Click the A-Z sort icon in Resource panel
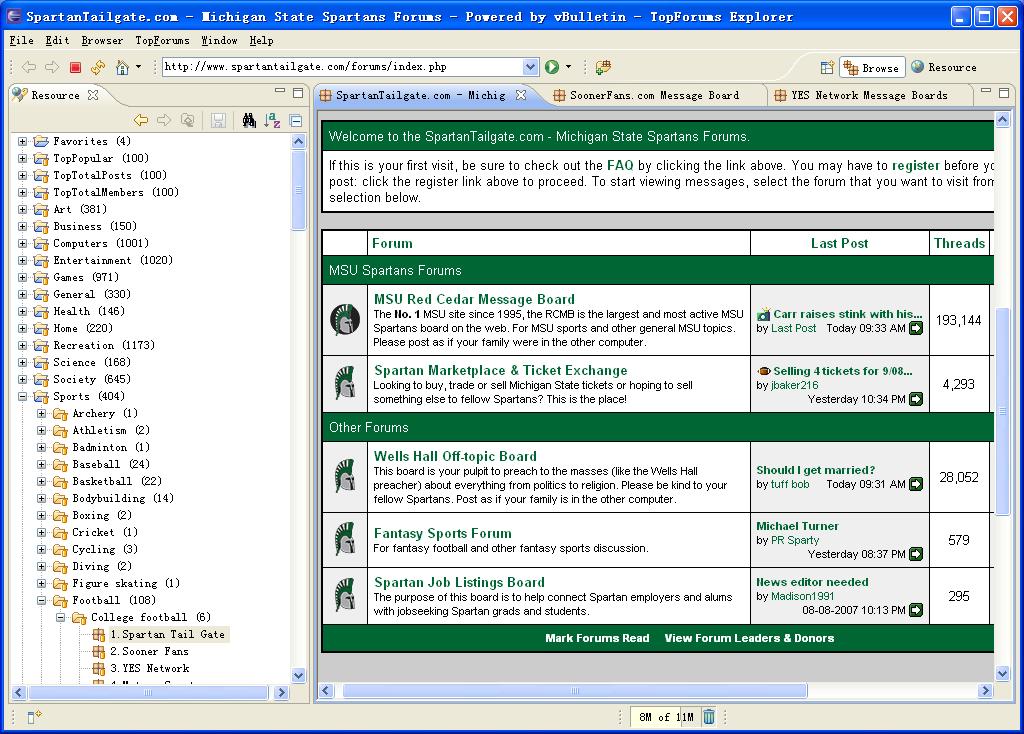Image resolution: width=1024 pixels, height=734 pixels. click(x=272, y=120)
